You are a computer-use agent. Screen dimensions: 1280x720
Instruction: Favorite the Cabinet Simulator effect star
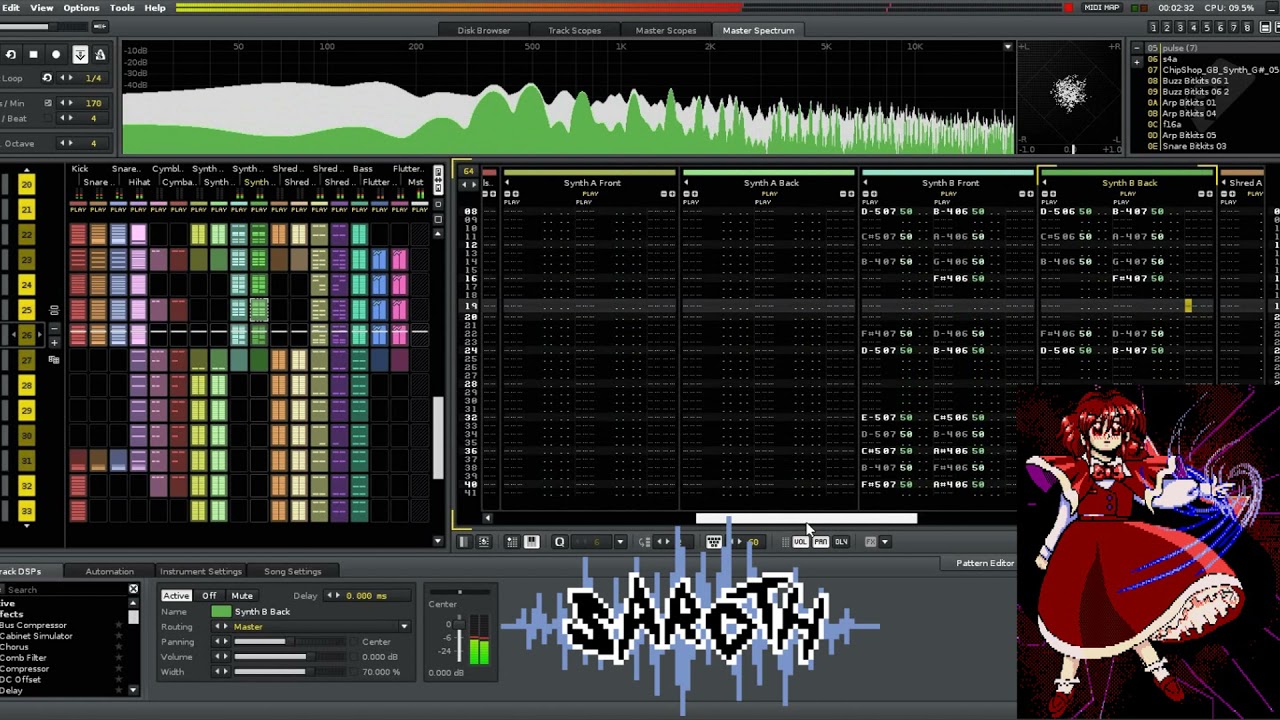118,636
